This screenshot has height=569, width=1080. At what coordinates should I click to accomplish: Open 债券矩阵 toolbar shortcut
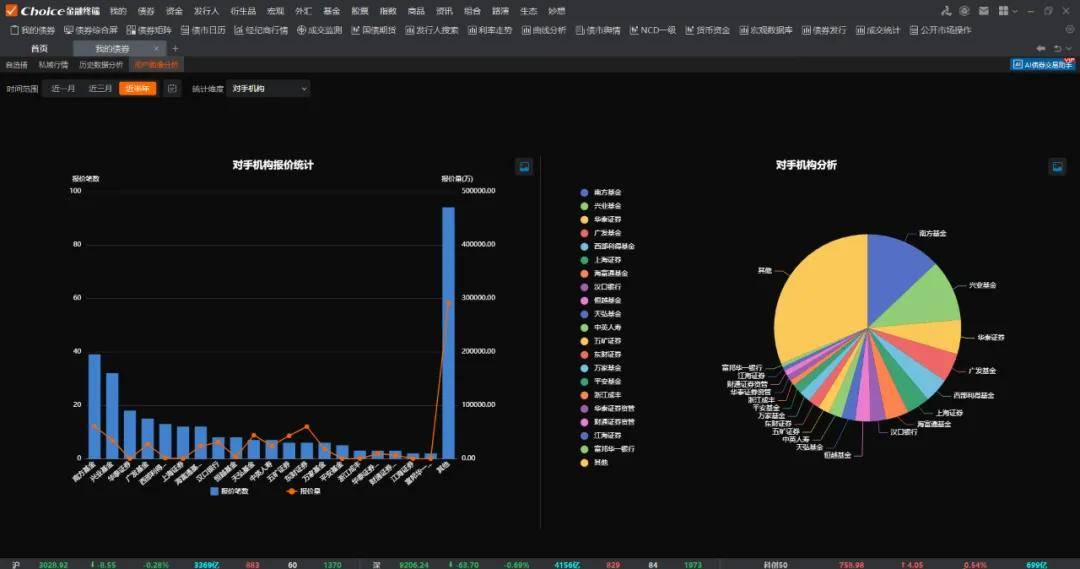(149, 30)
